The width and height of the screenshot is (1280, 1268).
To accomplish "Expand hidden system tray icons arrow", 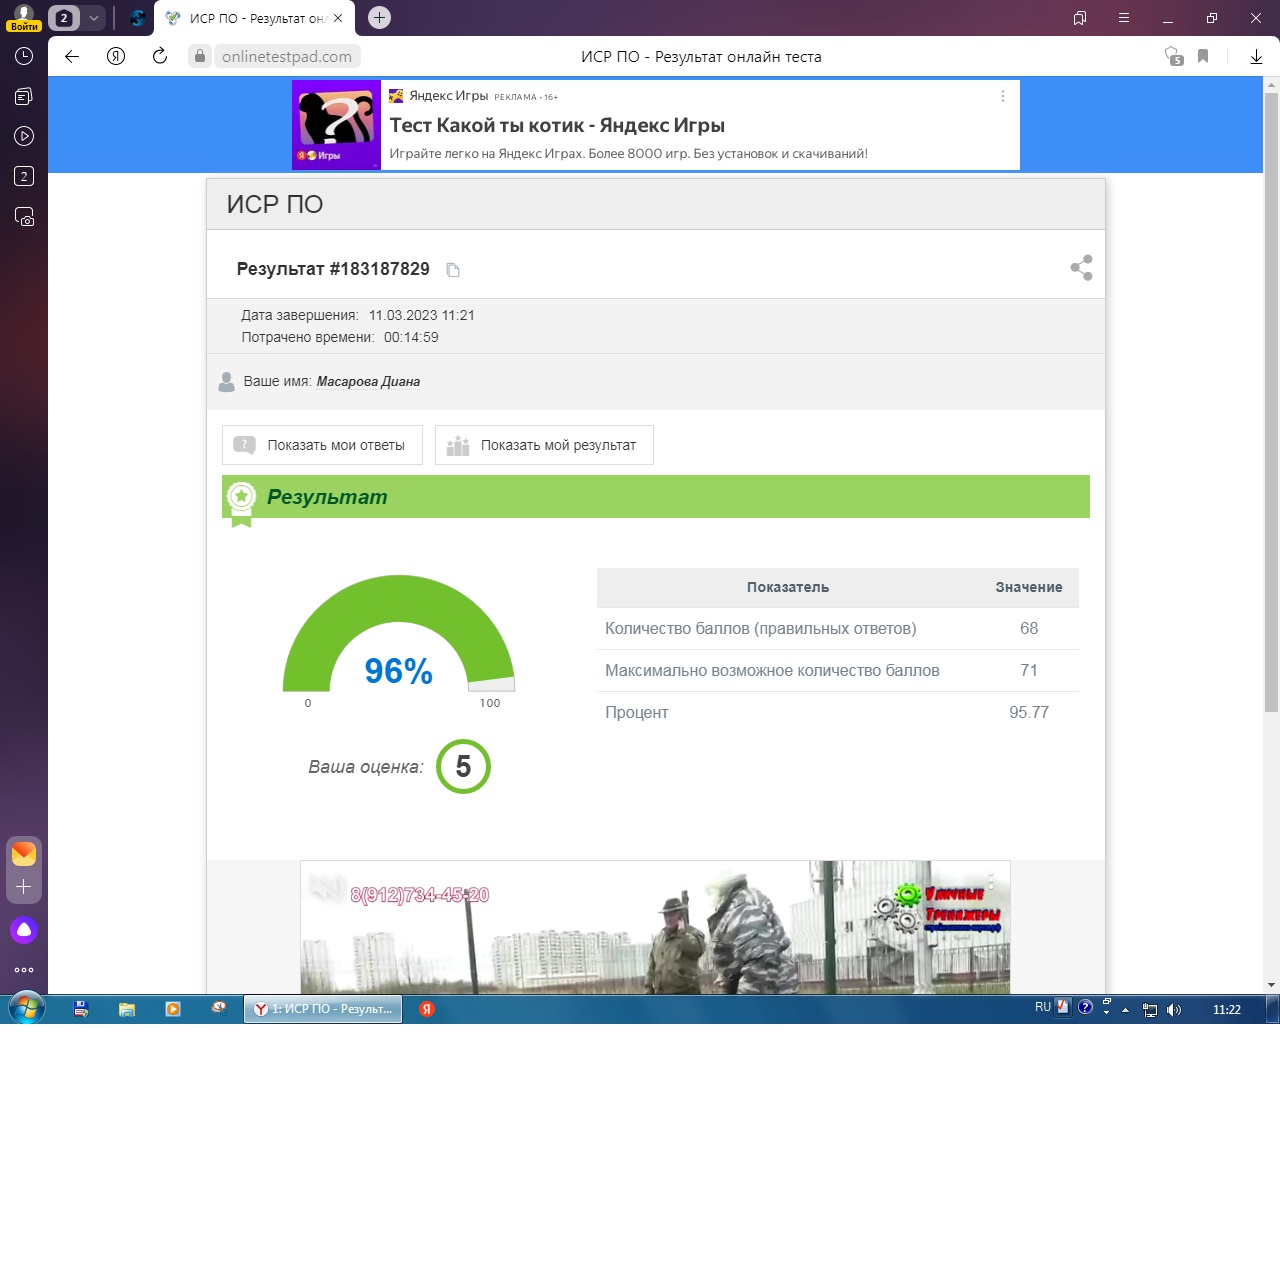I will pyautogui.click(x=1125, y=1010).
